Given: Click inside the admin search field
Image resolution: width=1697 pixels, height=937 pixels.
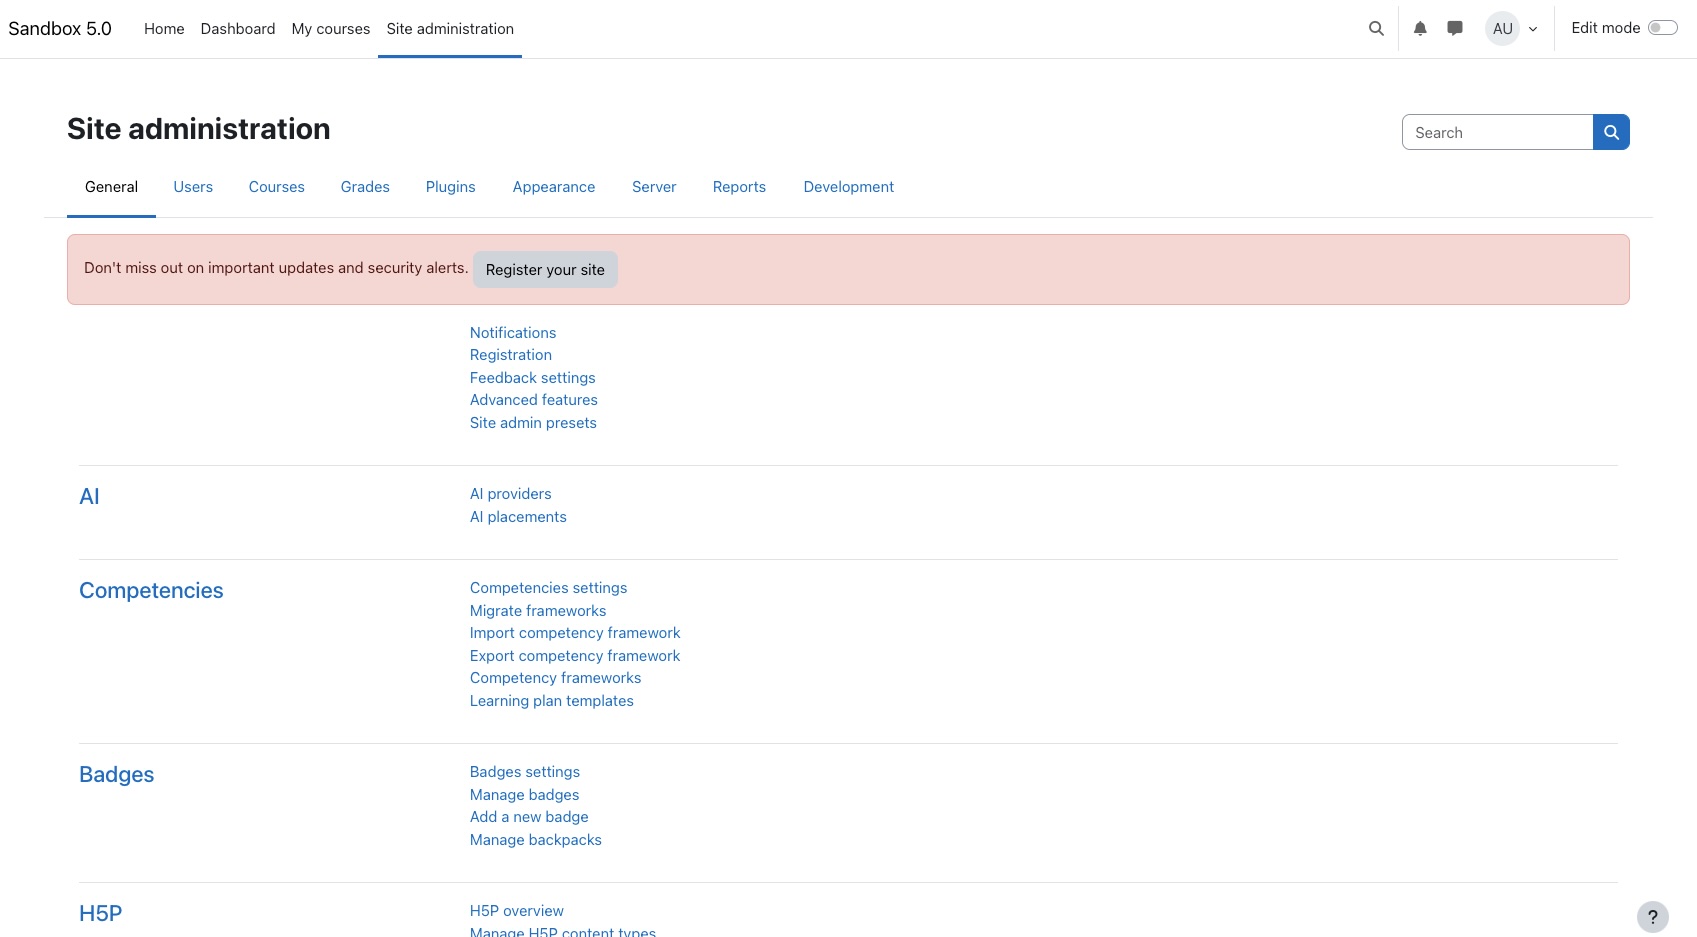Looking at the screenshot, I should [x=1497, y=131].
